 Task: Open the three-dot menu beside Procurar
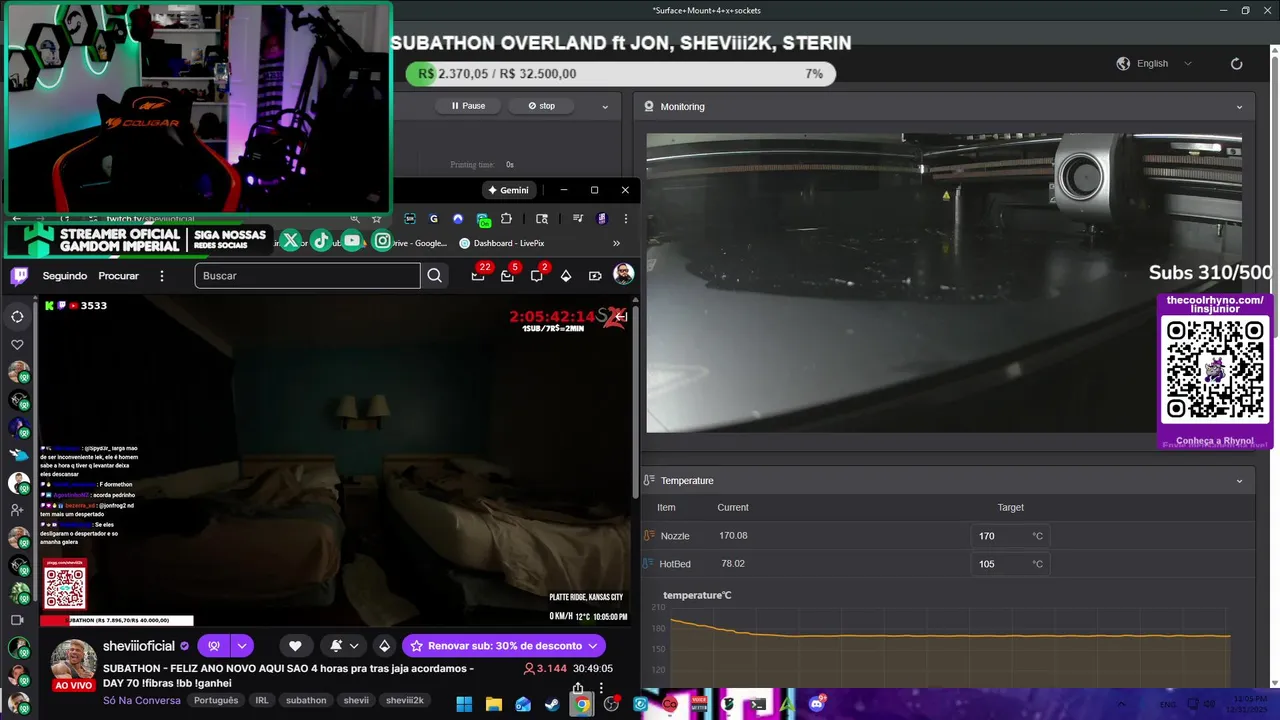coord(162,276)
